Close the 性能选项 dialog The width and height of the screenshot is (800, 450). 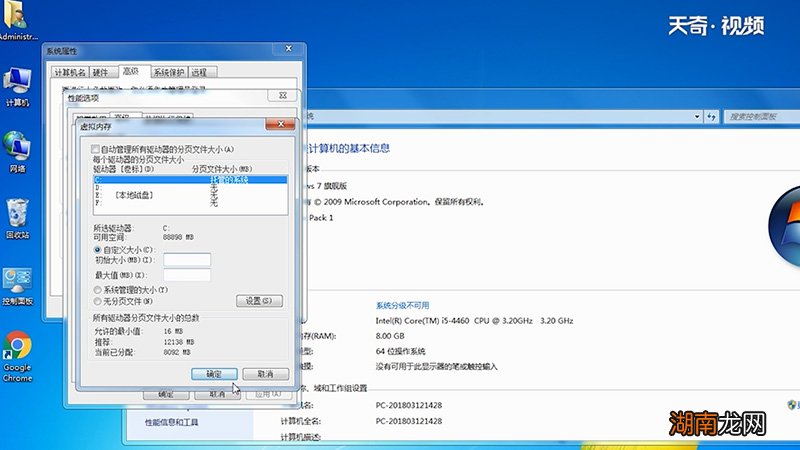282,95
